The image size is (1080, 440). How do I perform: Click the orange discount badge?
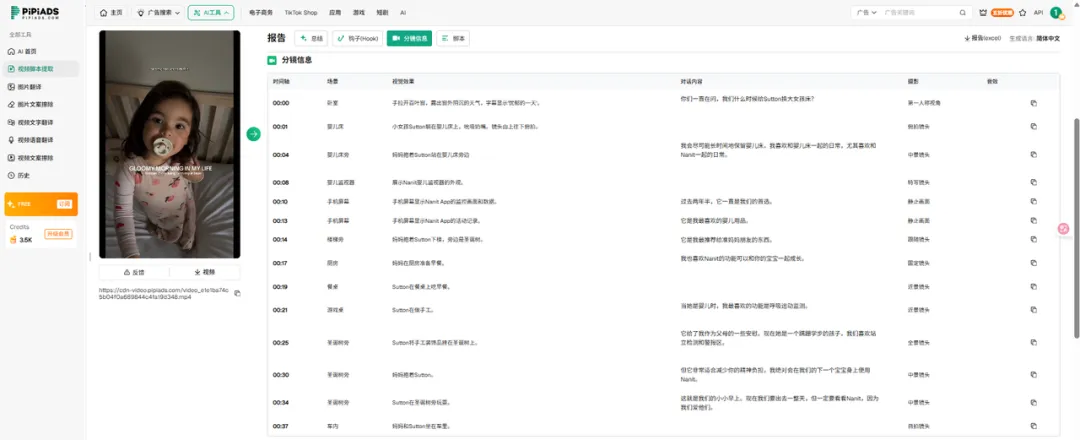tap(1002, 12)
